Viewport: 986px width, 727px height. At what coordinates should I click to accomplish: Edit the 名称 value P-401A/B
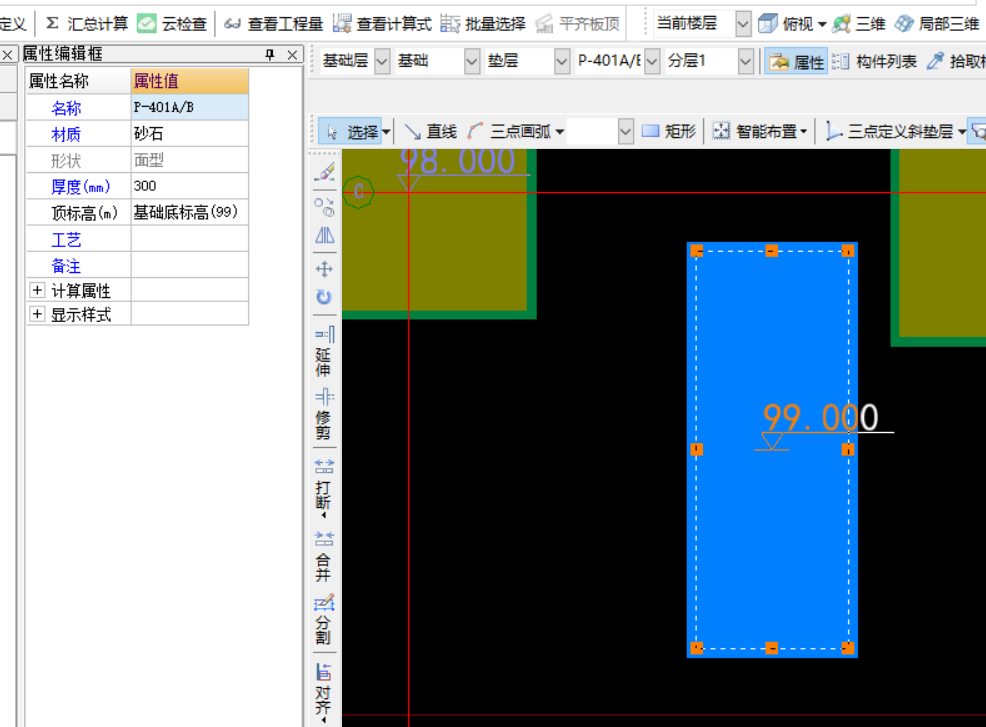(190, 108)
